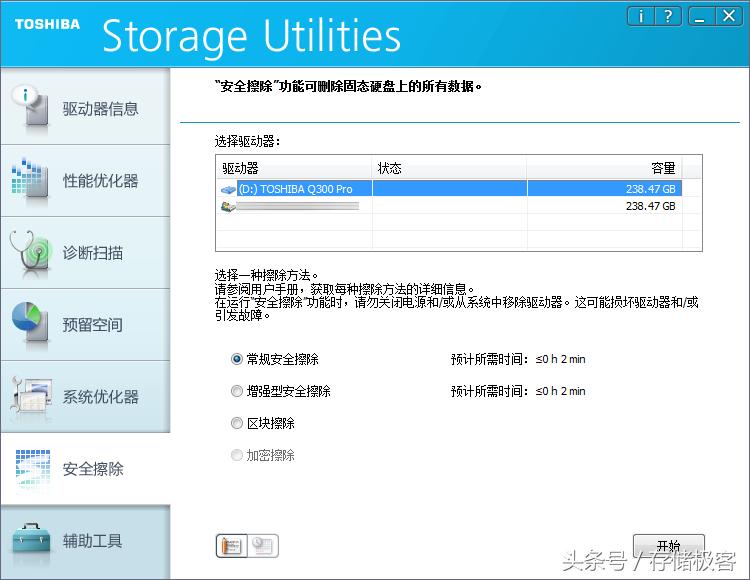Click the 系统优化器 icon in sidebar
The image size is (750, 580).
[32, 396]
